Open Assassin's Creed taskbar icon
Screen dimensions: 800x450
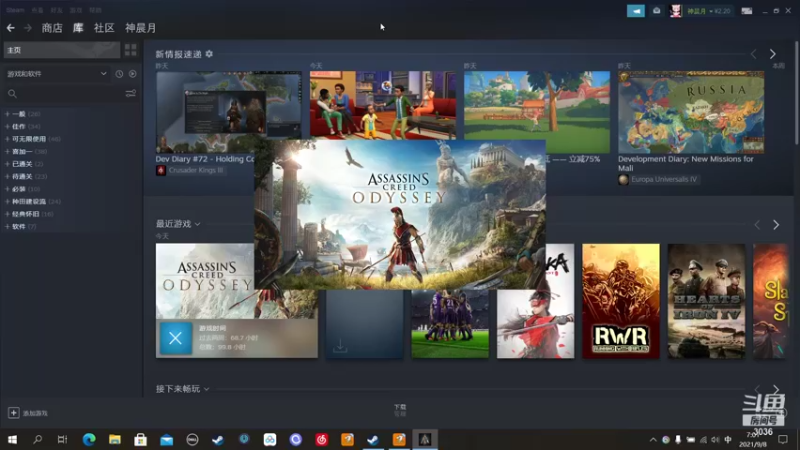pyautogui.click(x=425, y=439)
